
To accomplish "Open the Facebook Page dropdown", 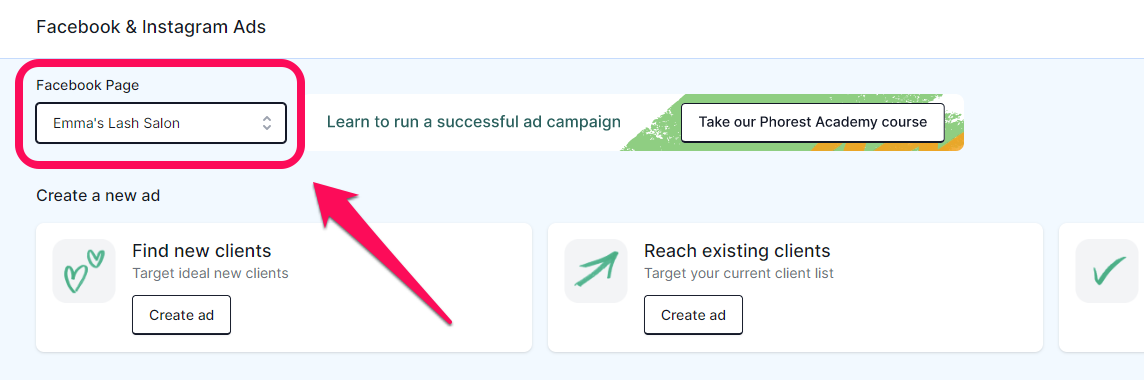I will click(x=161, y=123).
